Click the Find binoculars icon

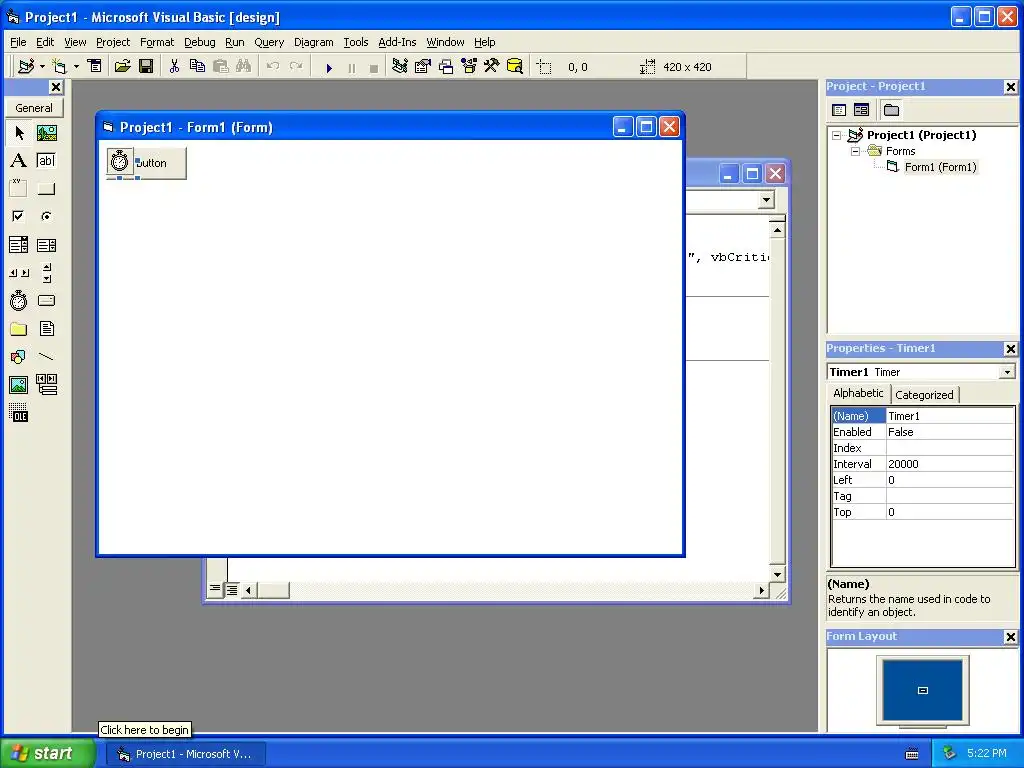click(x=244, y=67)
